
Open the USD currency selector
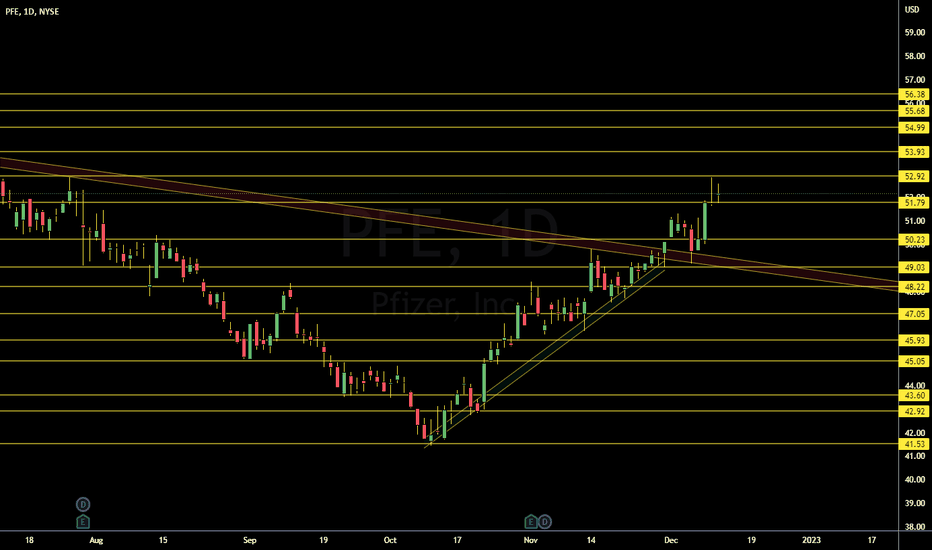point(912,10)
